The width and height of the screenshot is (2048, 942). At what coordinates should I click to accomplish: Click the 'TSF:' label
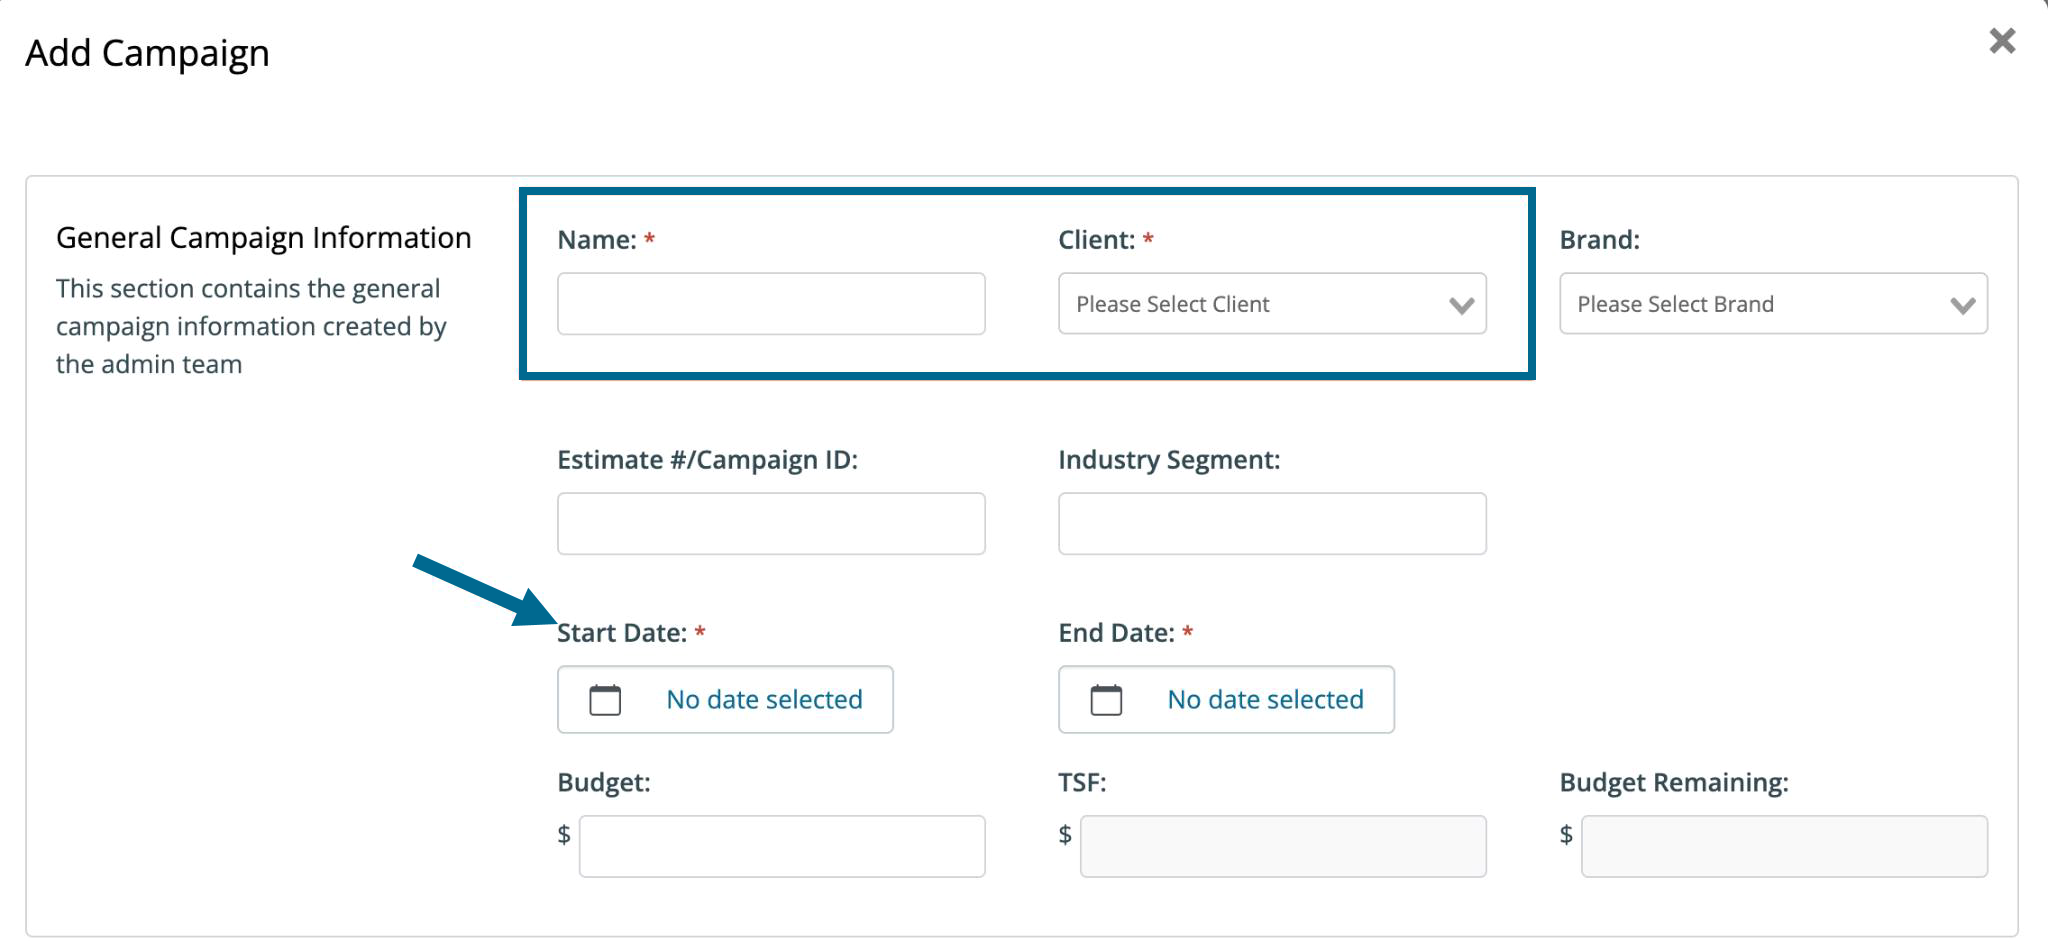click(1082, 783)
